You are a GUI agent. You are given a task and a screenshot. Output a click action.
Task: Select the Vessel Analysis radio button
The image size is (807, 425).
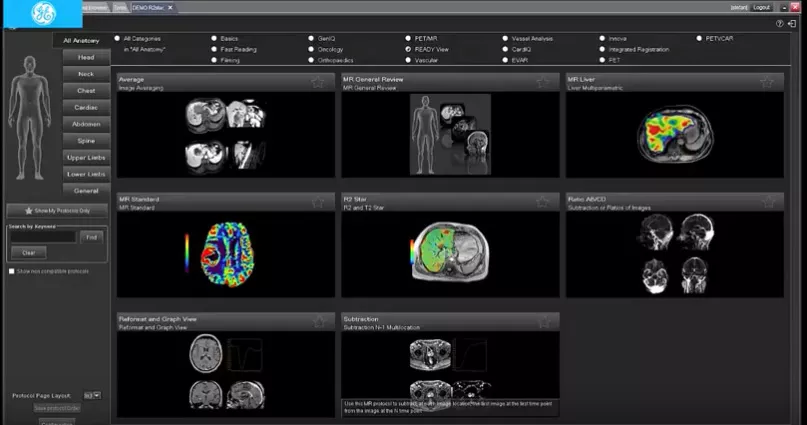505,39
